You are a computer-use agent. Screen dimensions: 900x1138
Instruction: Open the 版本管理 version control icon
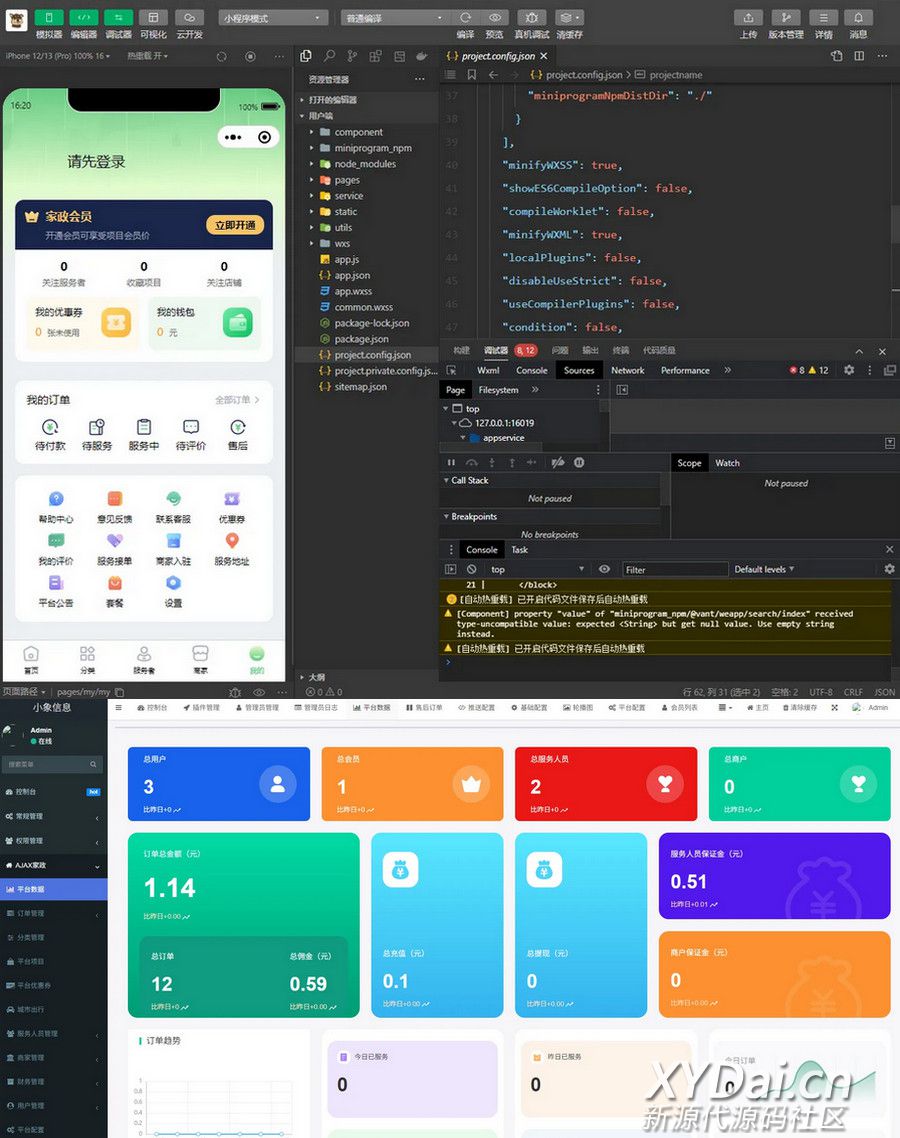[785, 18]
